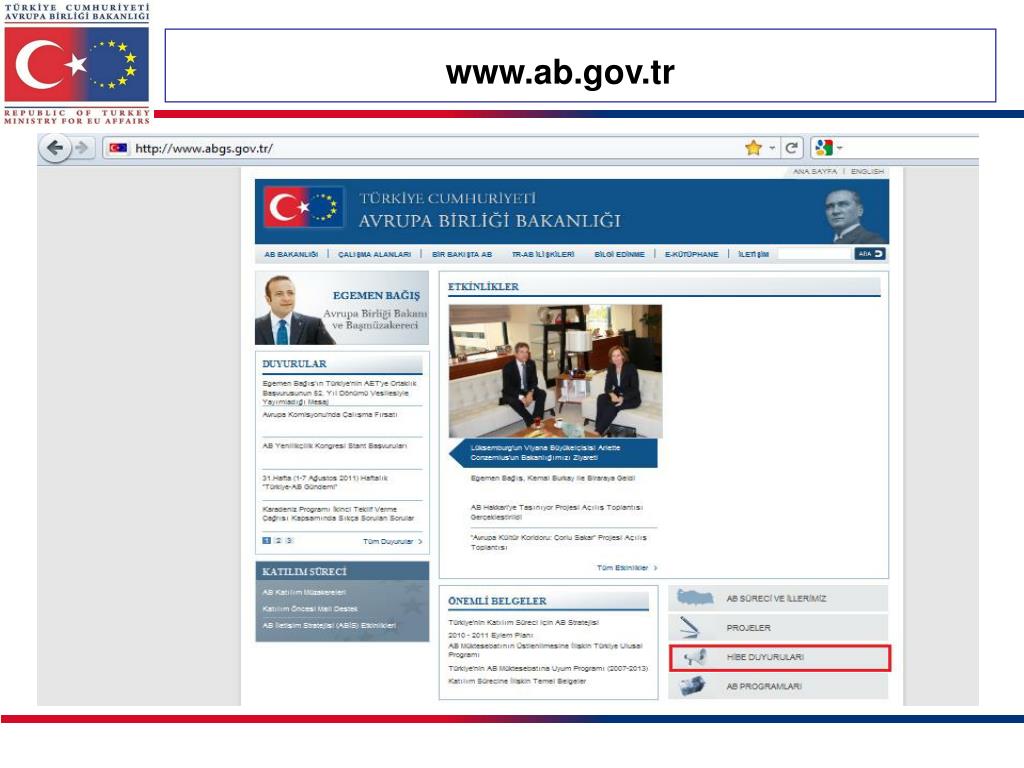Bookmark the page with the star icon
The width and height of the screenshot is (1024, 768).
tap(754, 148)
